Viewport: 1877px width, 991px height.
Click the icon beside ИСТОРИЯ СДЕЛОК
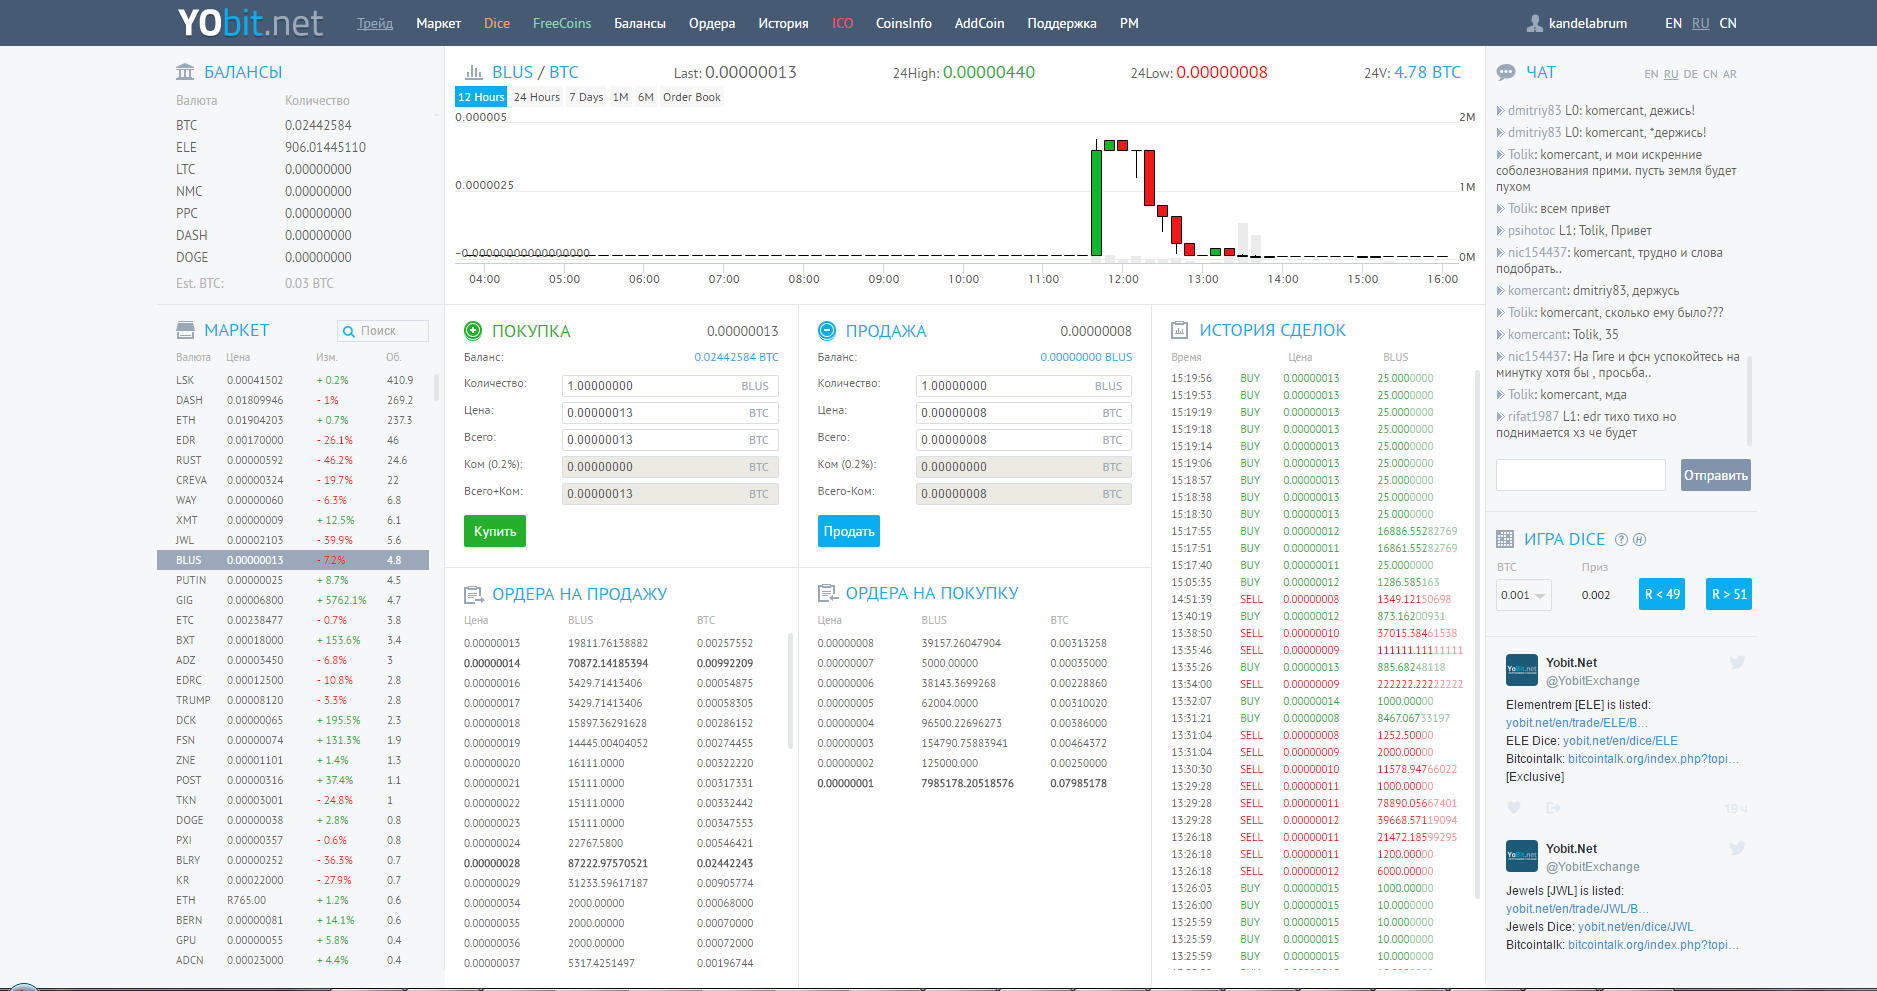point(1180,330)
